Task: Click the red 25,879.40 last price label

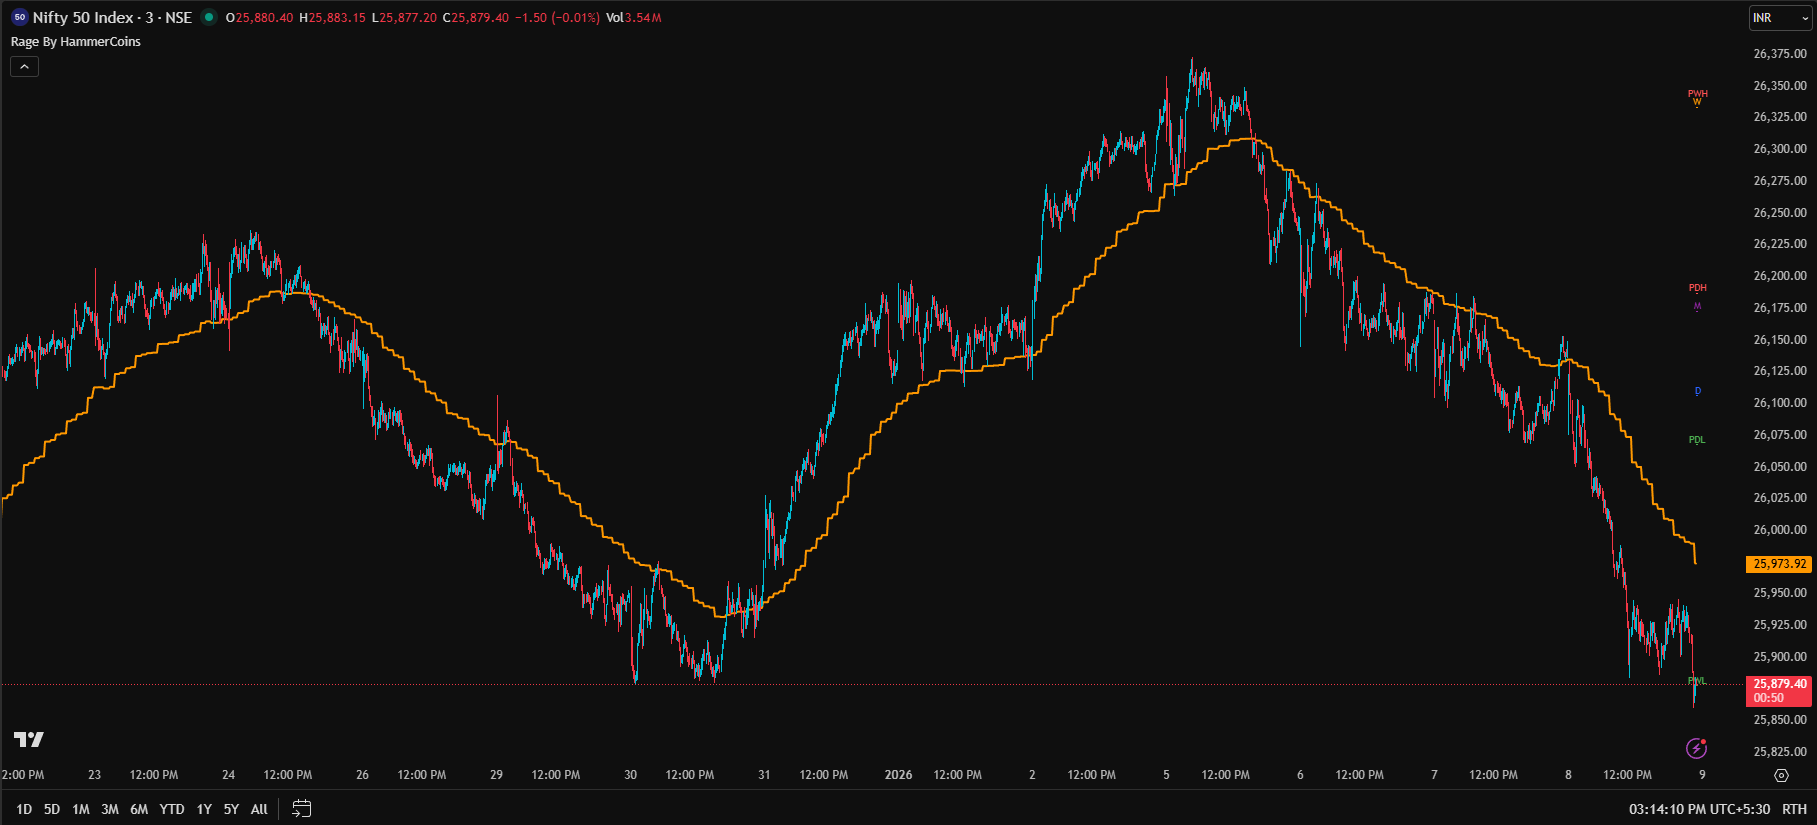Action: coord(1779,690)
